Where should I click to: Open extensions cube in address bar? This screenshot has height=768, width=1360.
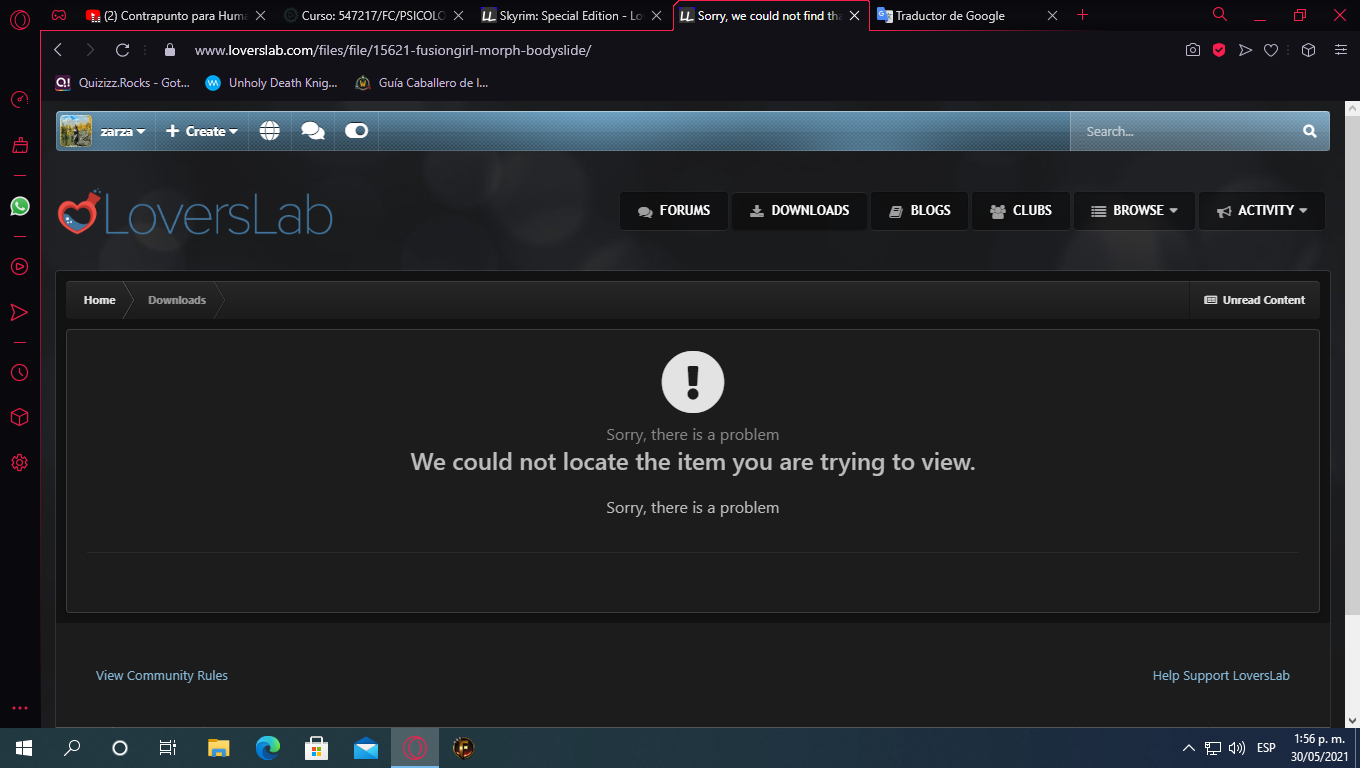pyautogui.click(x=1308, y=50)
